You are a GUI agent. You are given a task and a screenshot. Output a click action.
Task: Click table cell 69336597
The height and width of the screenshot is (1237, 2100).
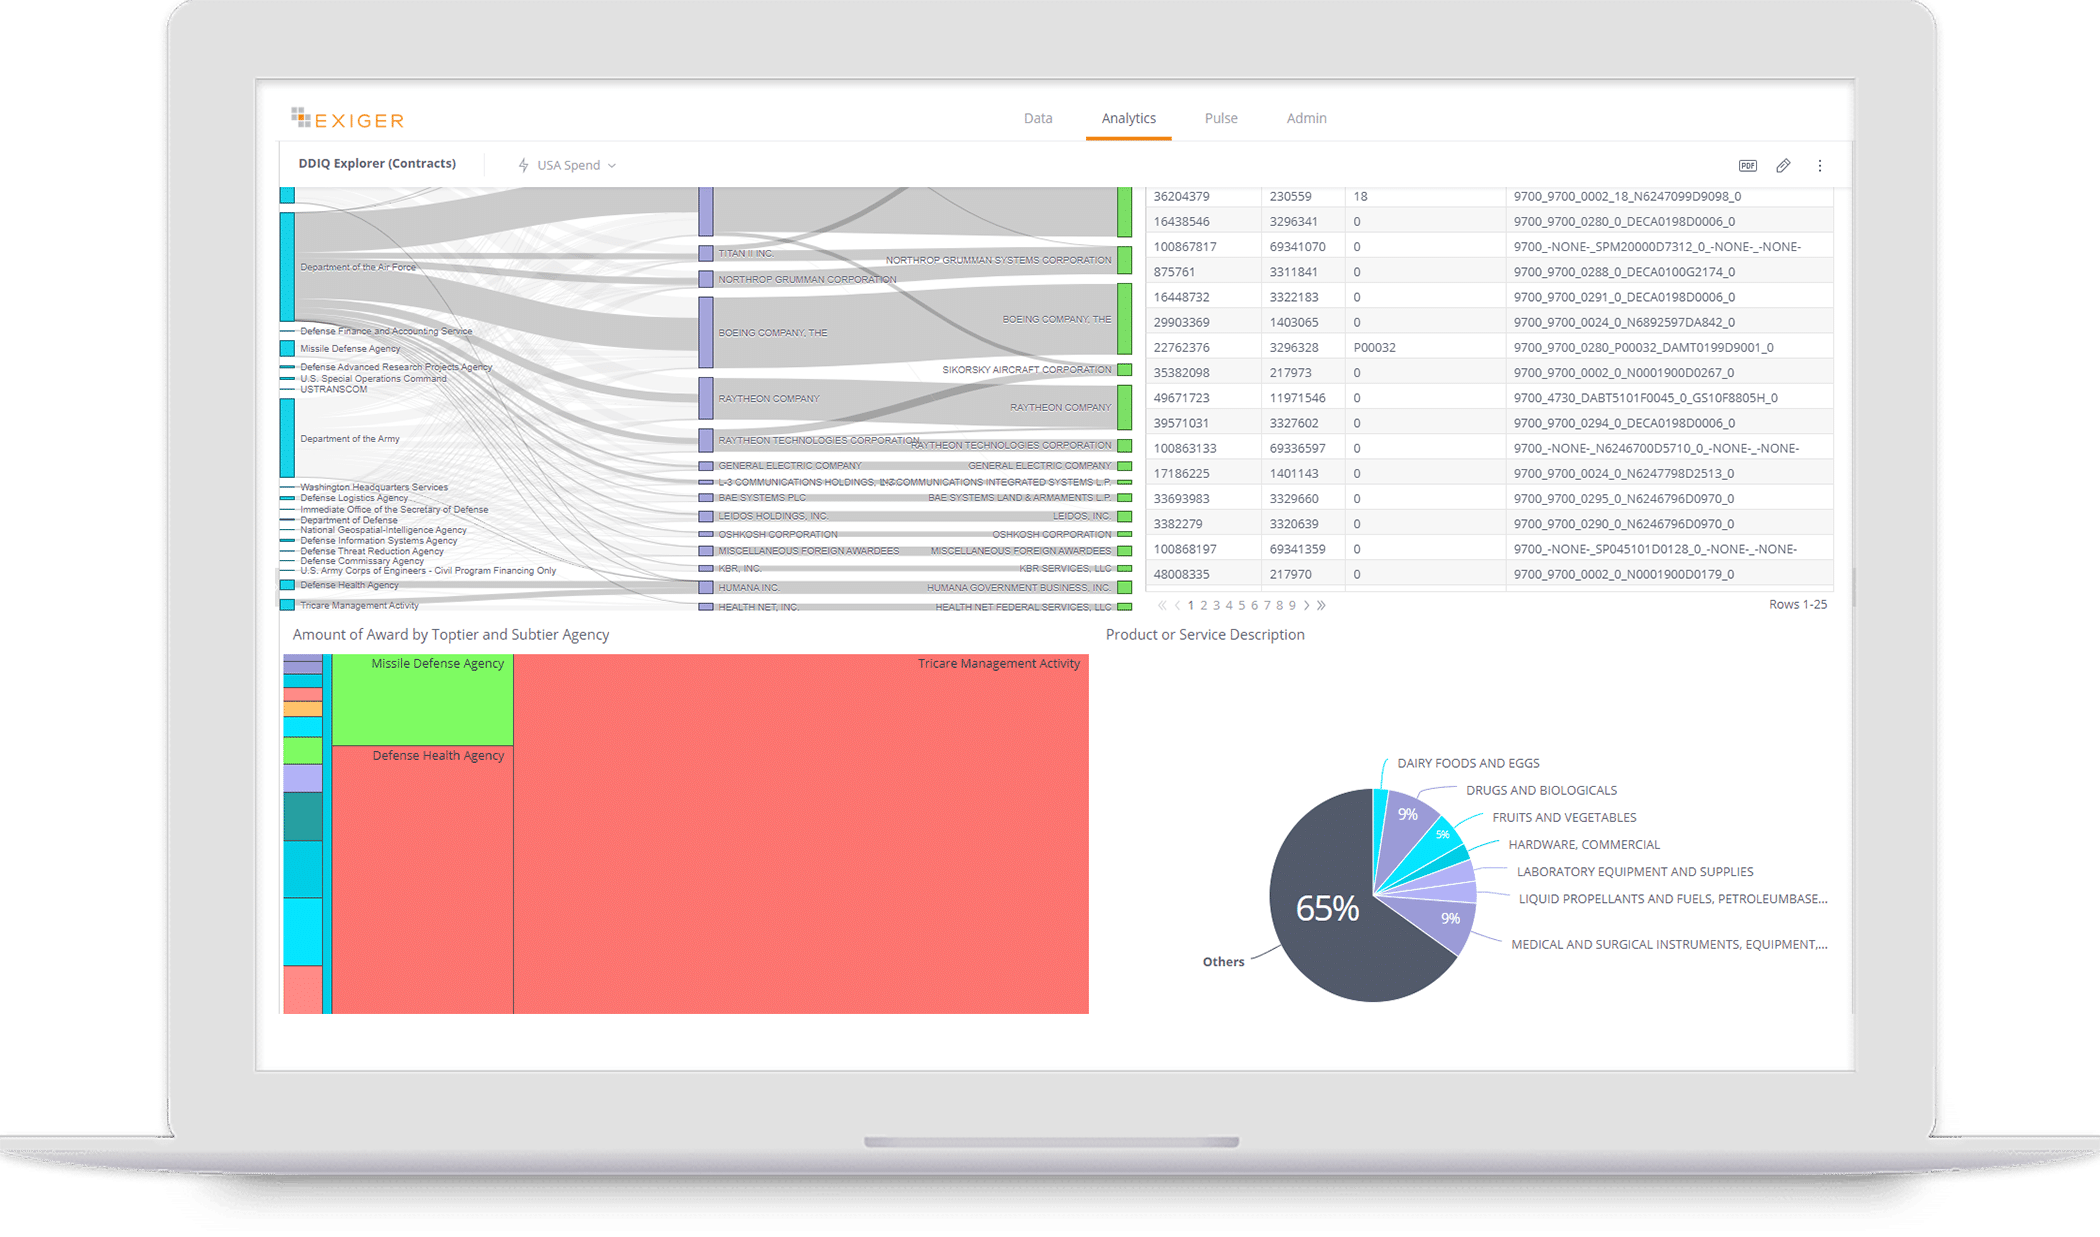pos(1297,448)
